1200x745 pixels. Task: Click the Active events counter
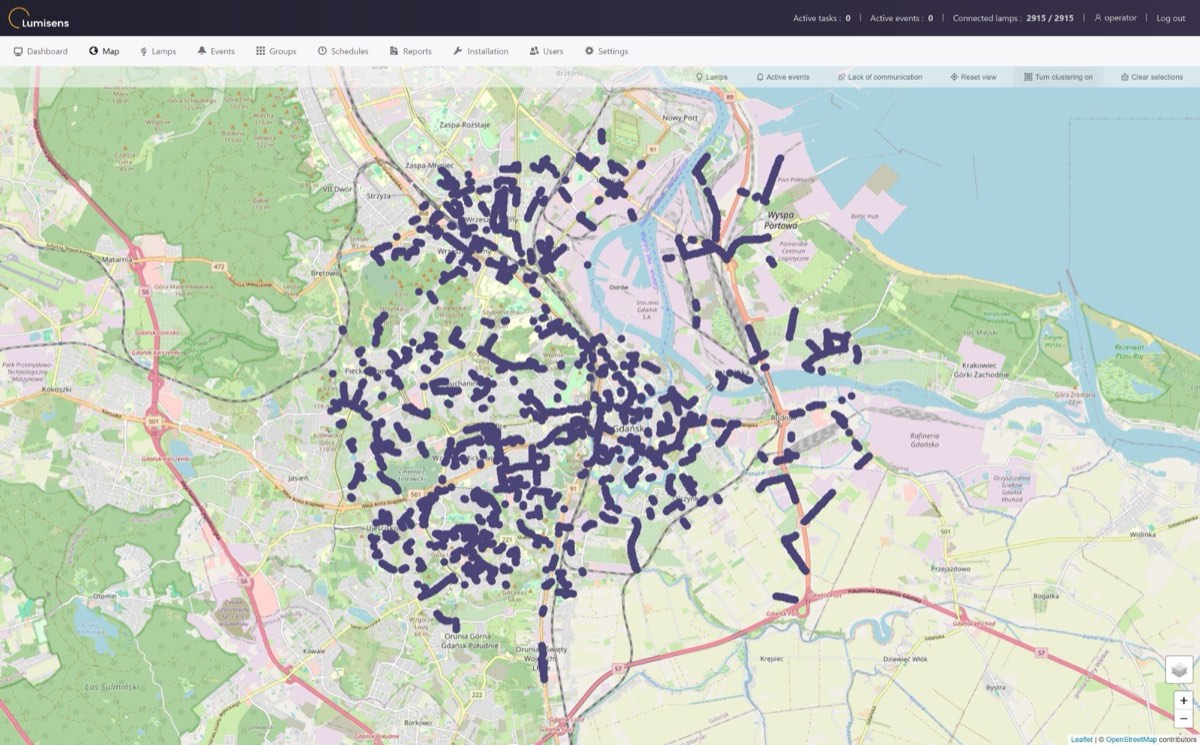point(901,18)
